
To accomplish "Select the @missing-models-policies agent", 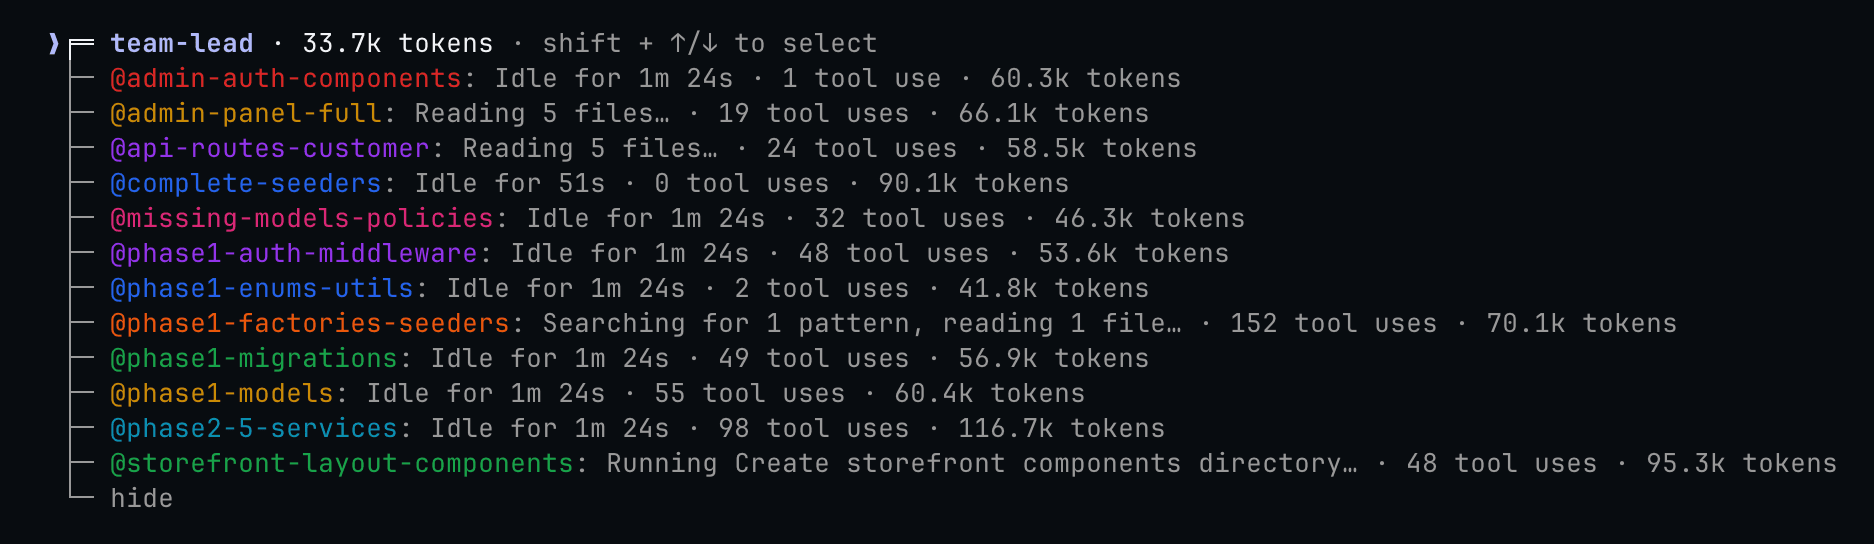I will click(301, 219).
